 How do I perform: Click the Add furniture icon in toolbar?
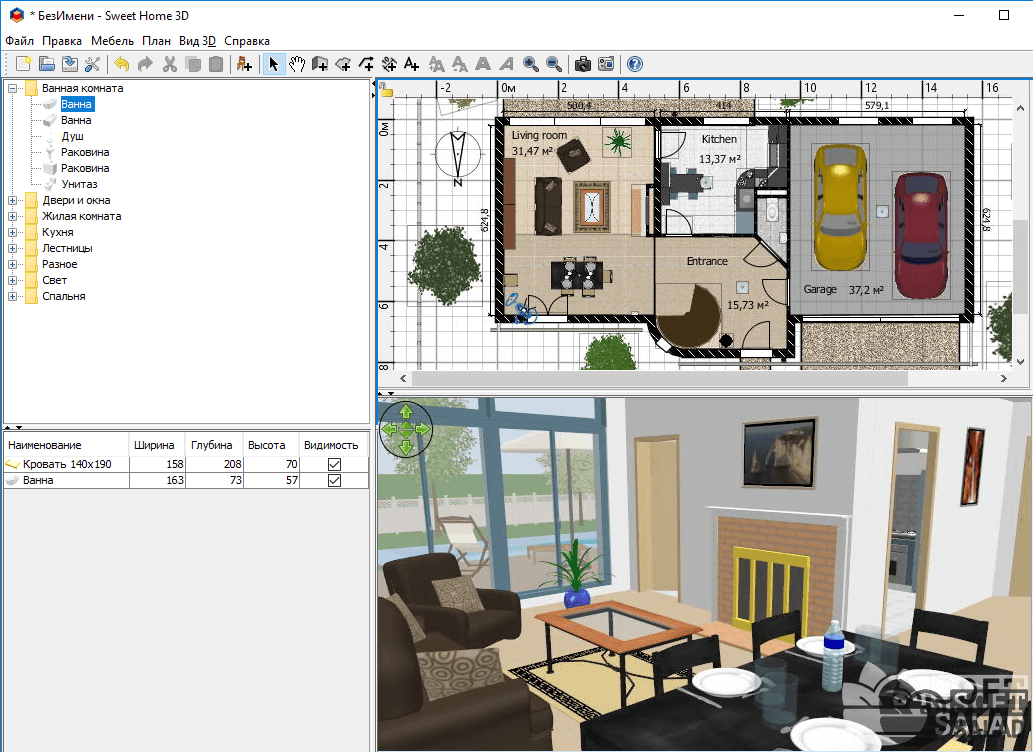click(x=244, y=65)
